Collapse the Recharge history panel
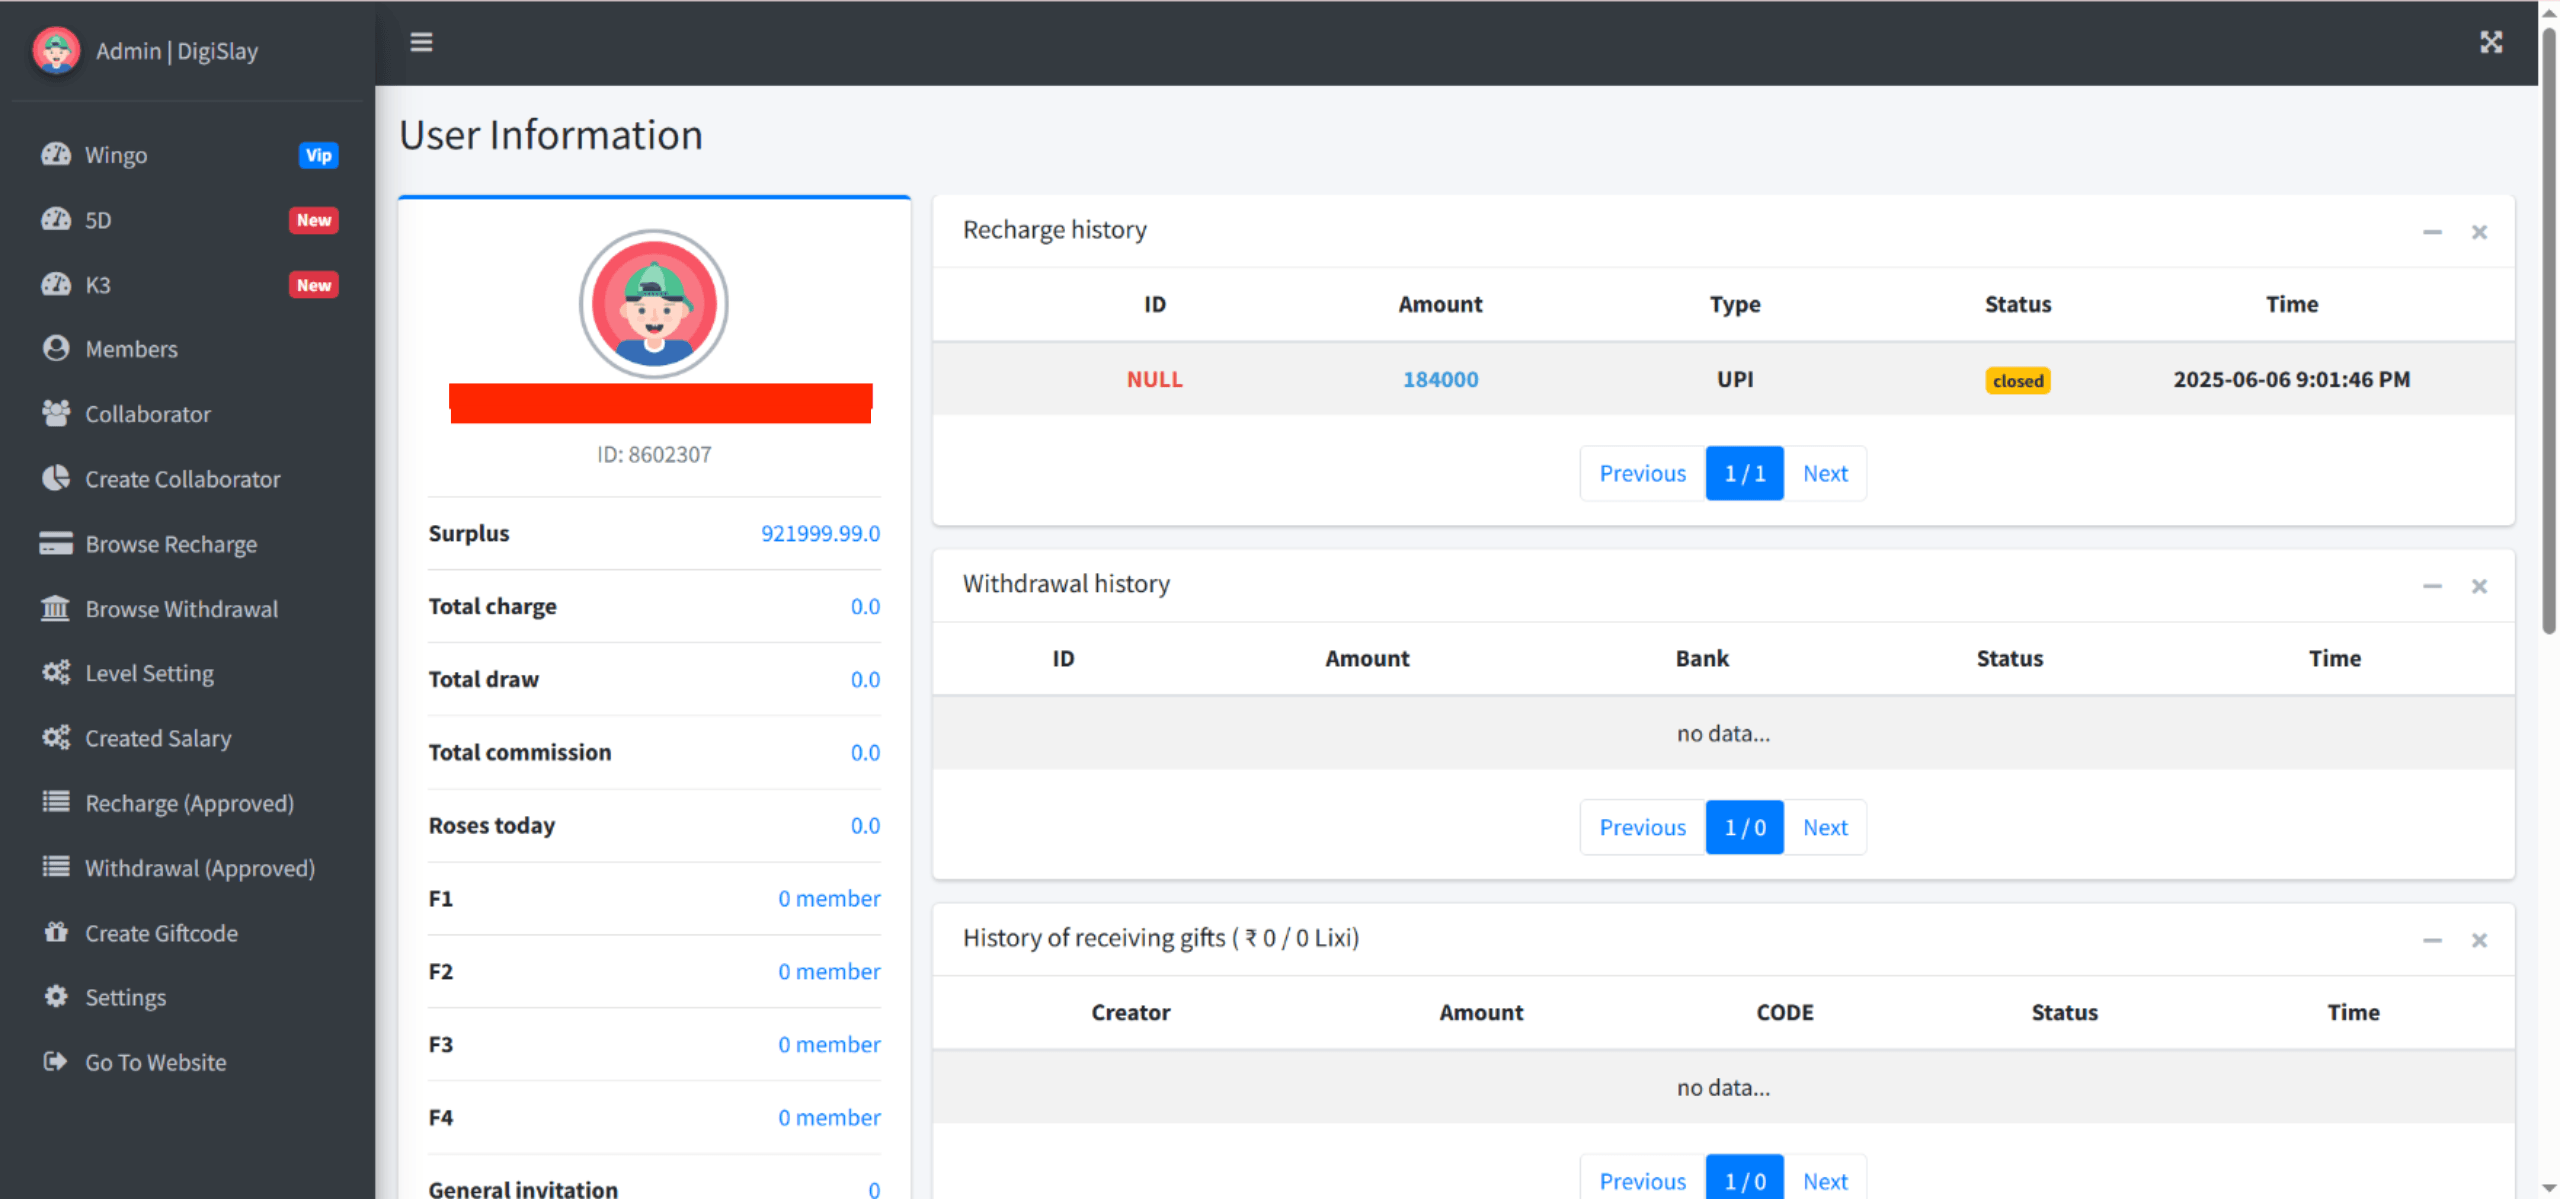 tap(2432, 232)
